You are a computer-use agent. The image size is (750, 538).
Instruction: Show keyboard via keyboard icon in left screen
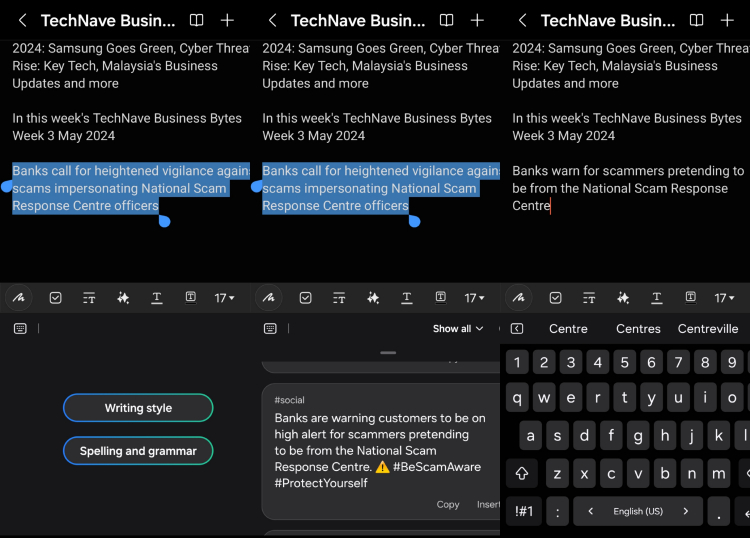click(x=20, y=329)
